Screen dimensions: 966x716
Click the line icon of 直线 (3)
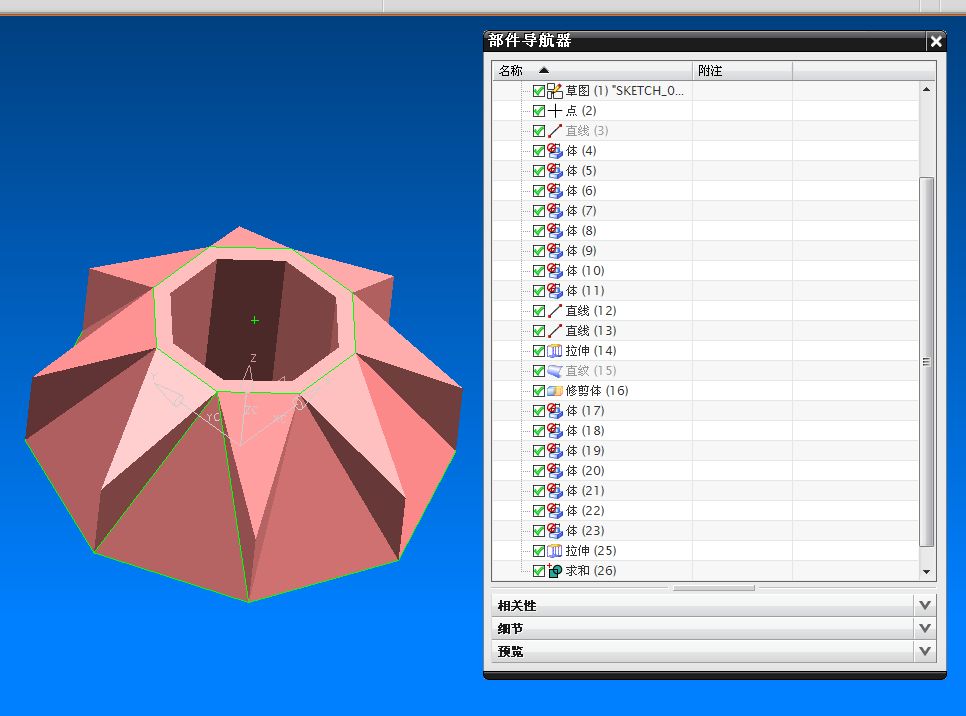pos(554,131)
